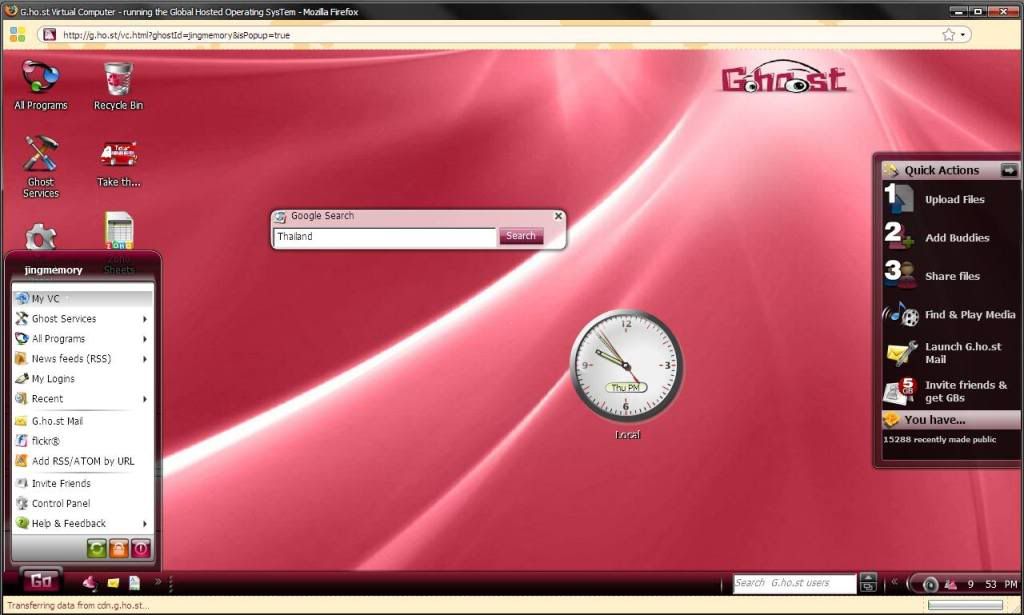The image size is (1024, 615).
Task: Click the Search G.ho.st users field
Action: coord(794,583)
